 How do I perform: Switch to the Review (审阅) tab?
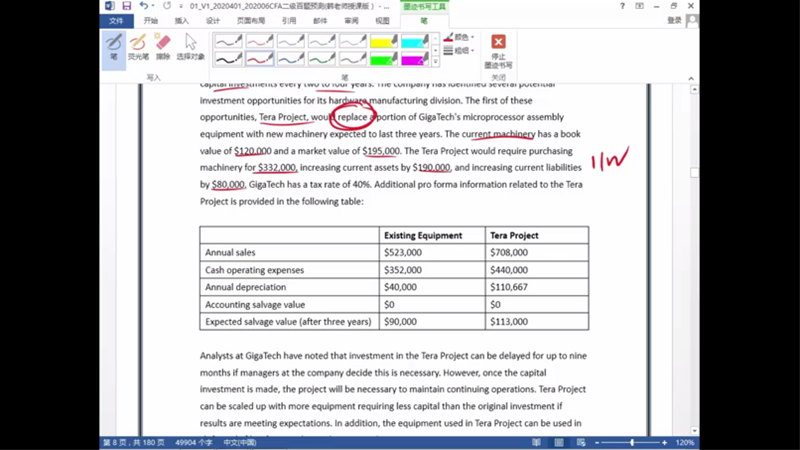351,21
